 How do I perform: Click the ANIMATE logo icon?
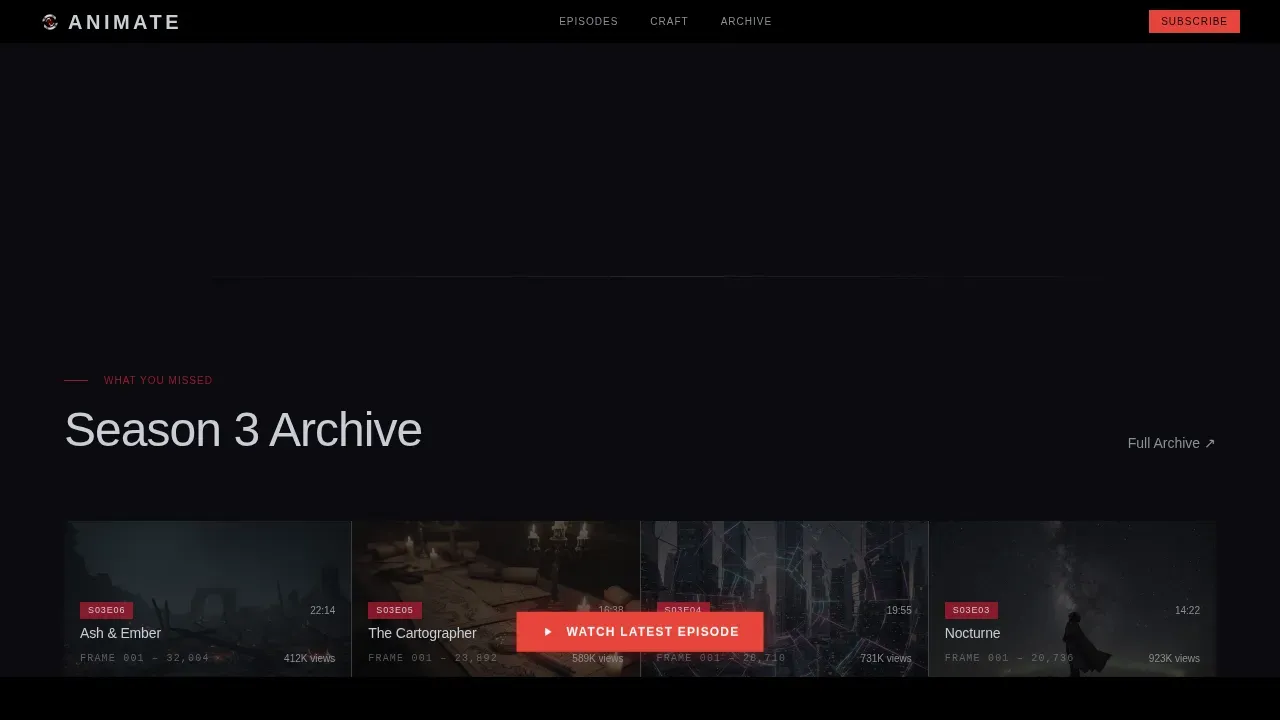(x=50, y=22)
